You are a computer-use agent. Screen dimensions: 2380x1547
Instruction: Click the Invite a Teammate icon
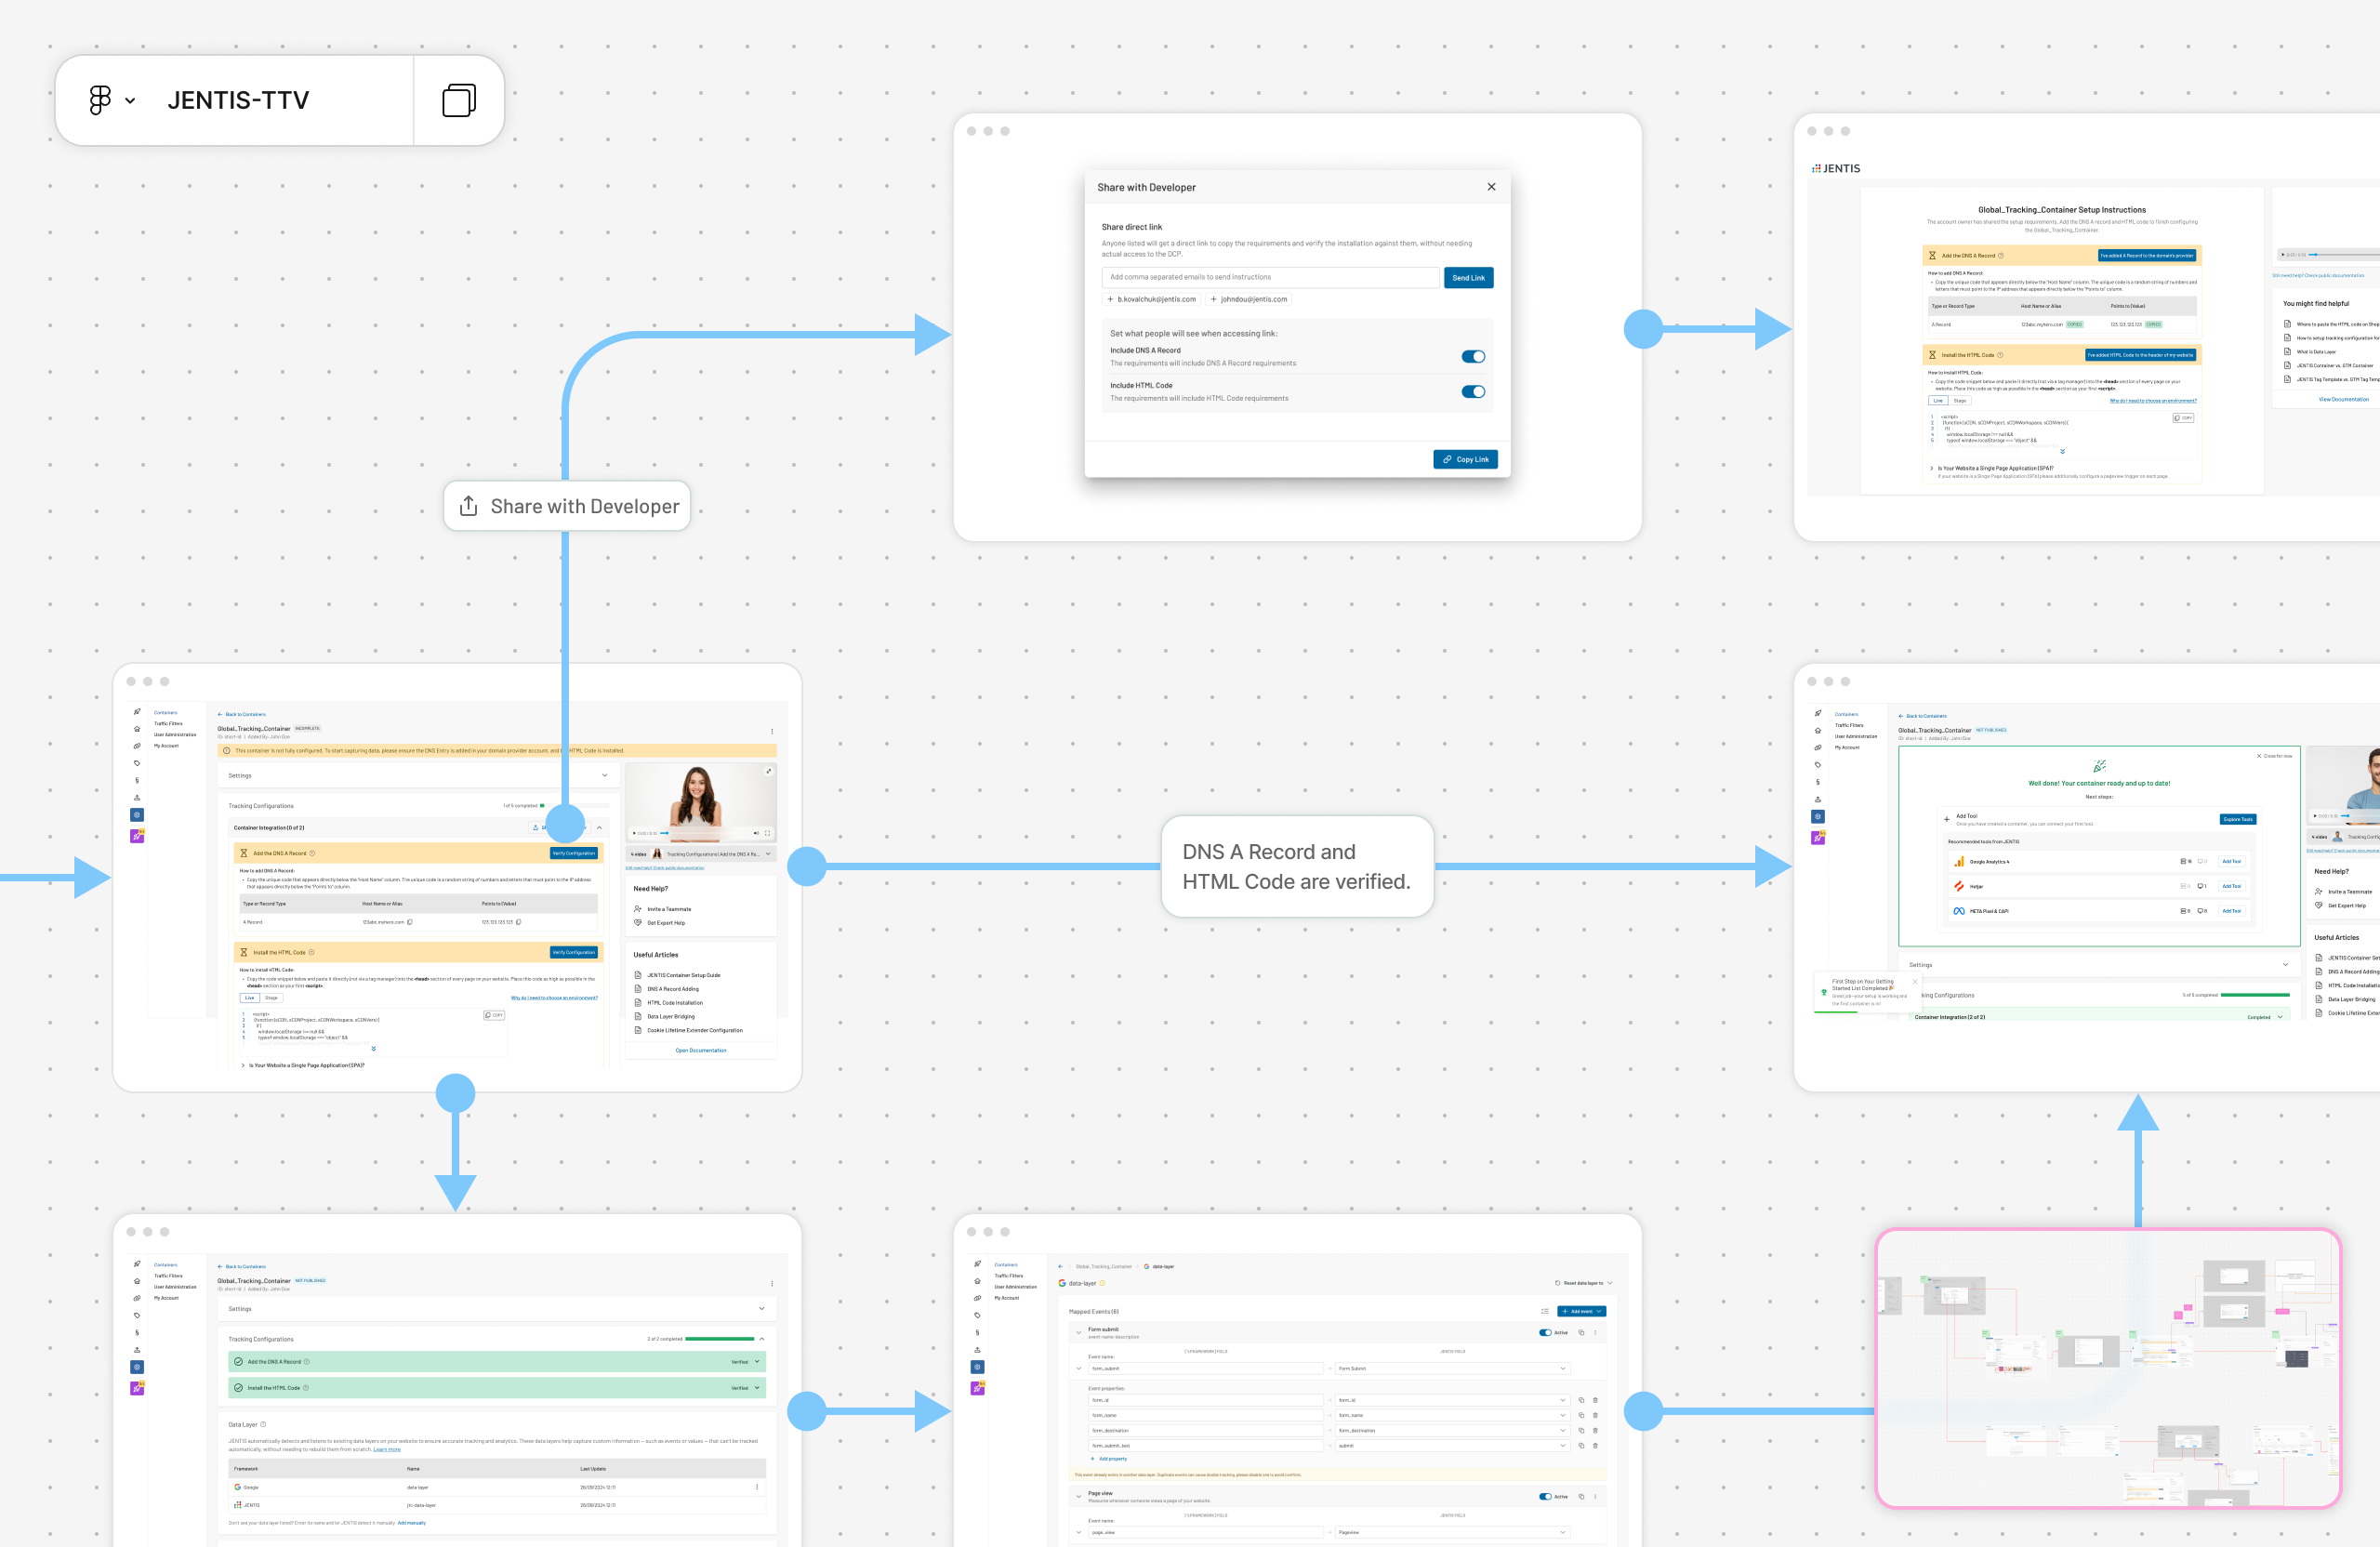(638, 909)
